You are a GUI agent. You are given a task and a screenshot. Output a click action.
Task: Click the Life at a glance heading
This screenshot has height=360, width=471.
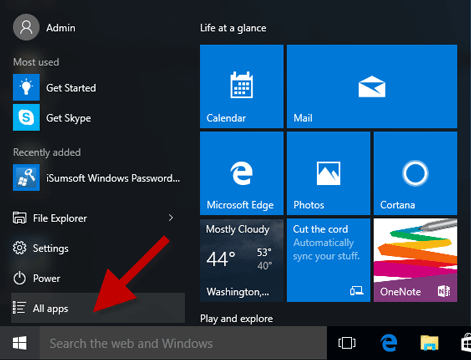point(233,28)
